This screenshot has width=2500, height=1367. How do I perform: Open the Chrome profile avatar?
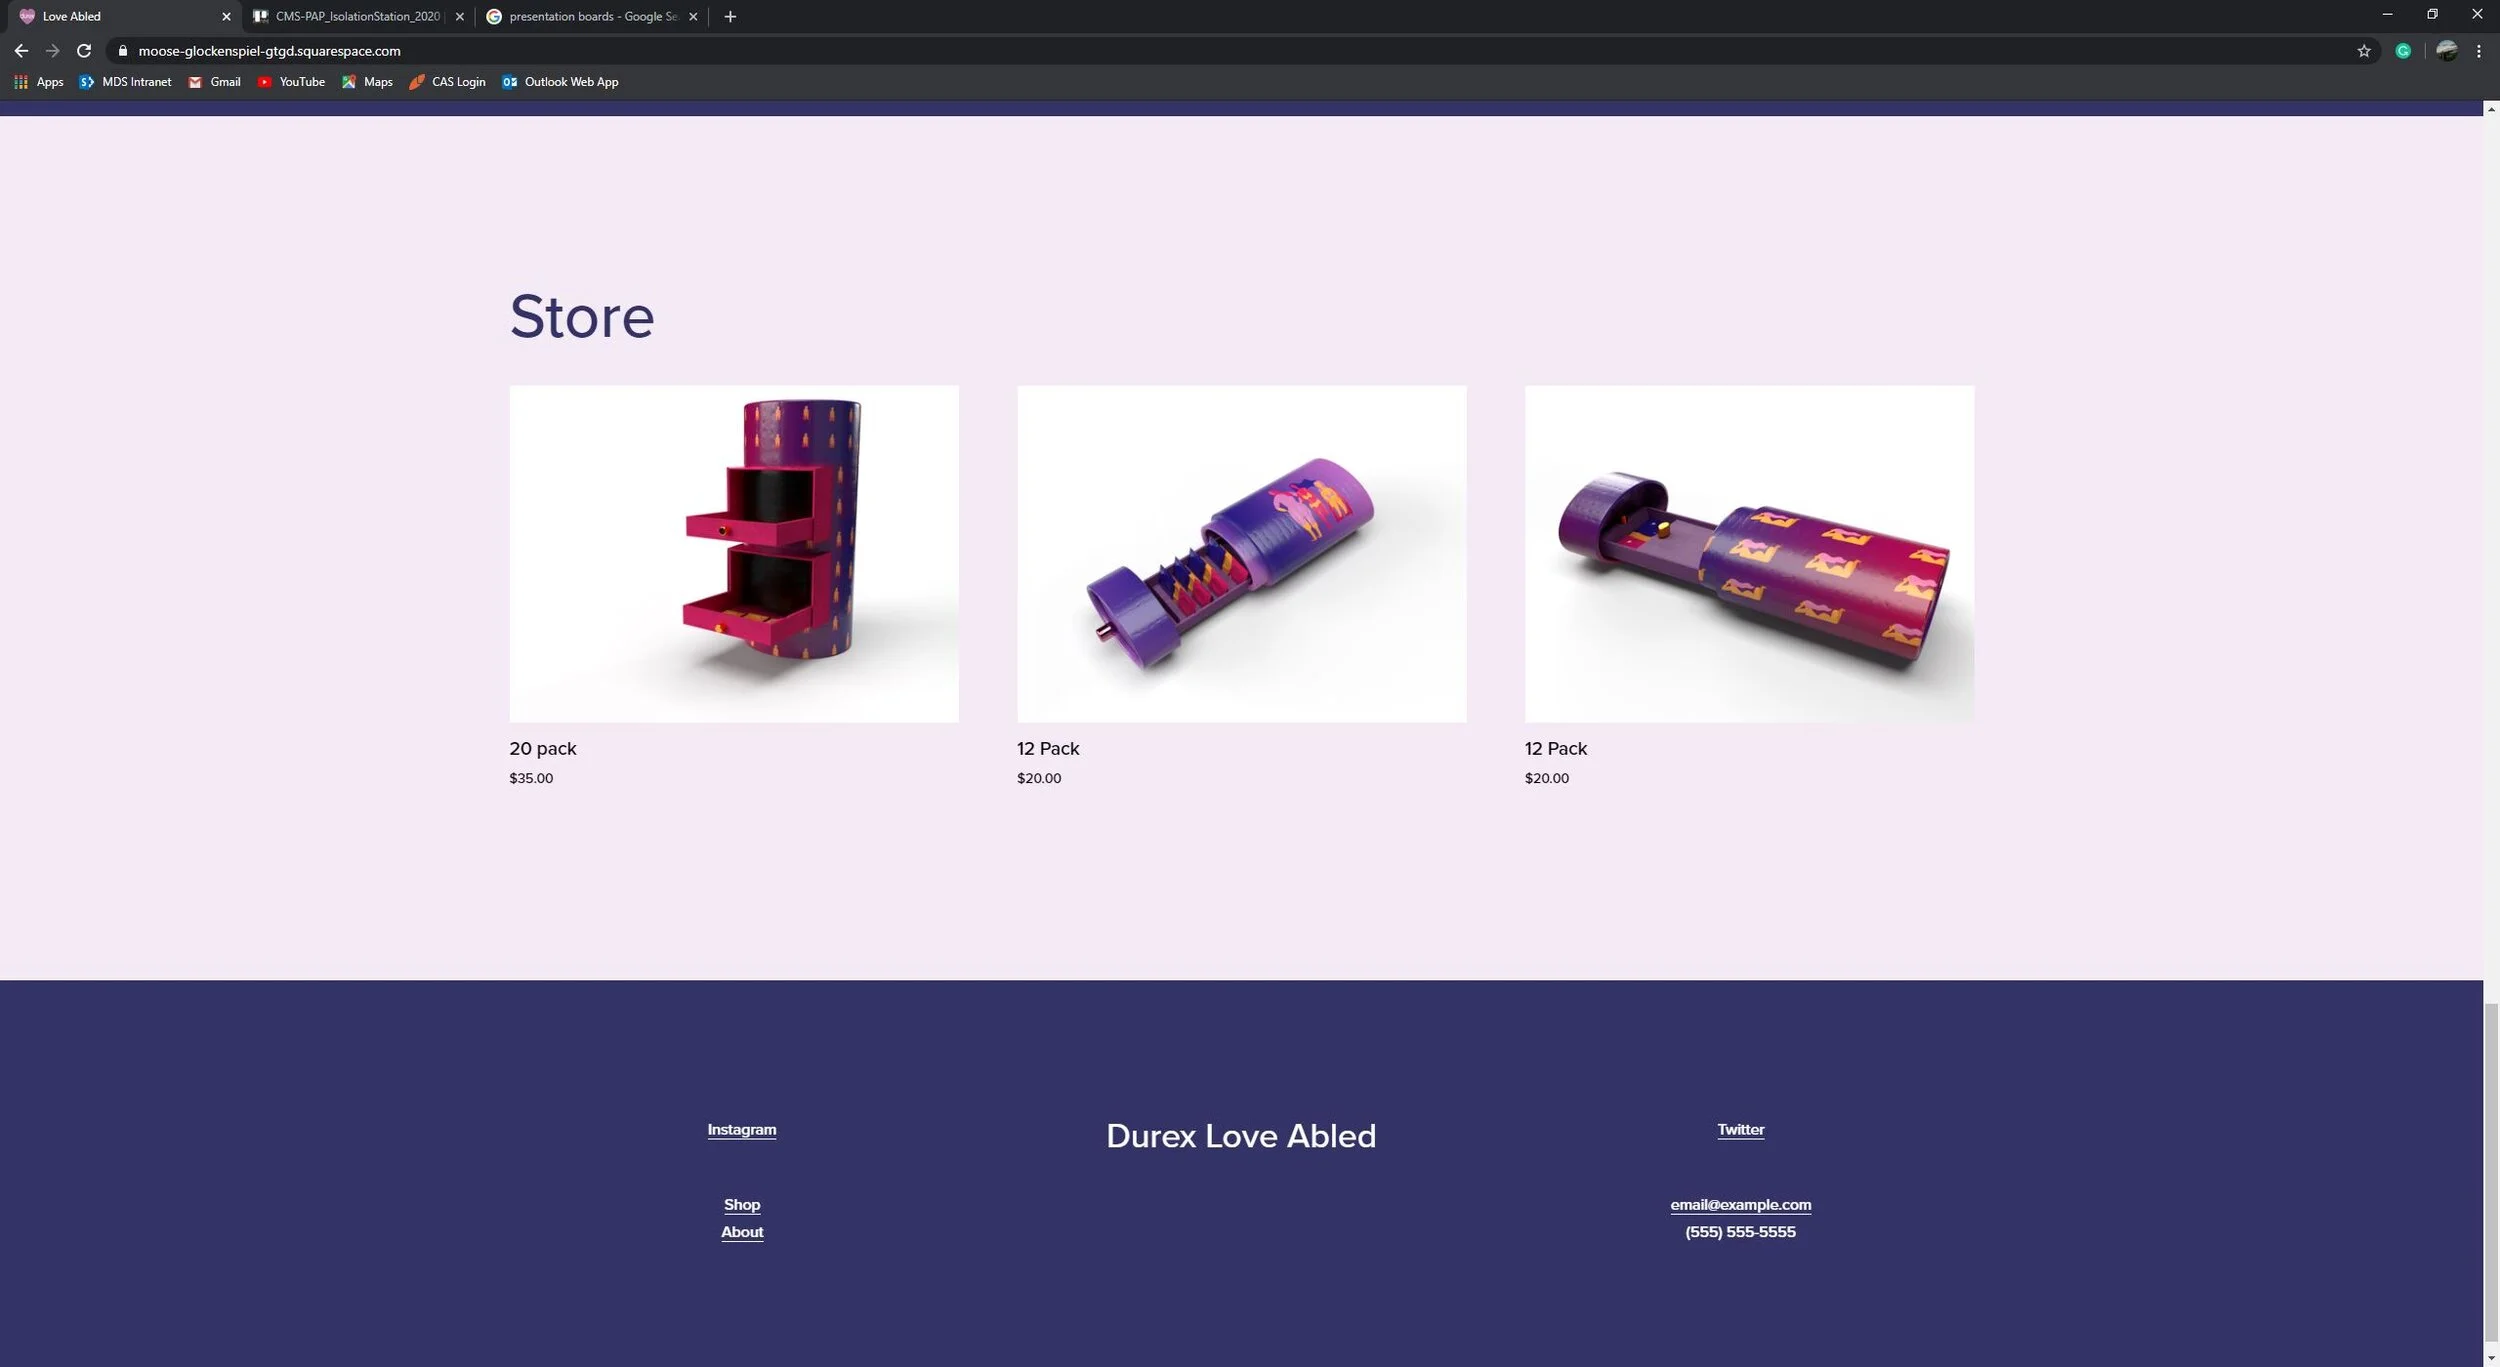point(2446,51)
